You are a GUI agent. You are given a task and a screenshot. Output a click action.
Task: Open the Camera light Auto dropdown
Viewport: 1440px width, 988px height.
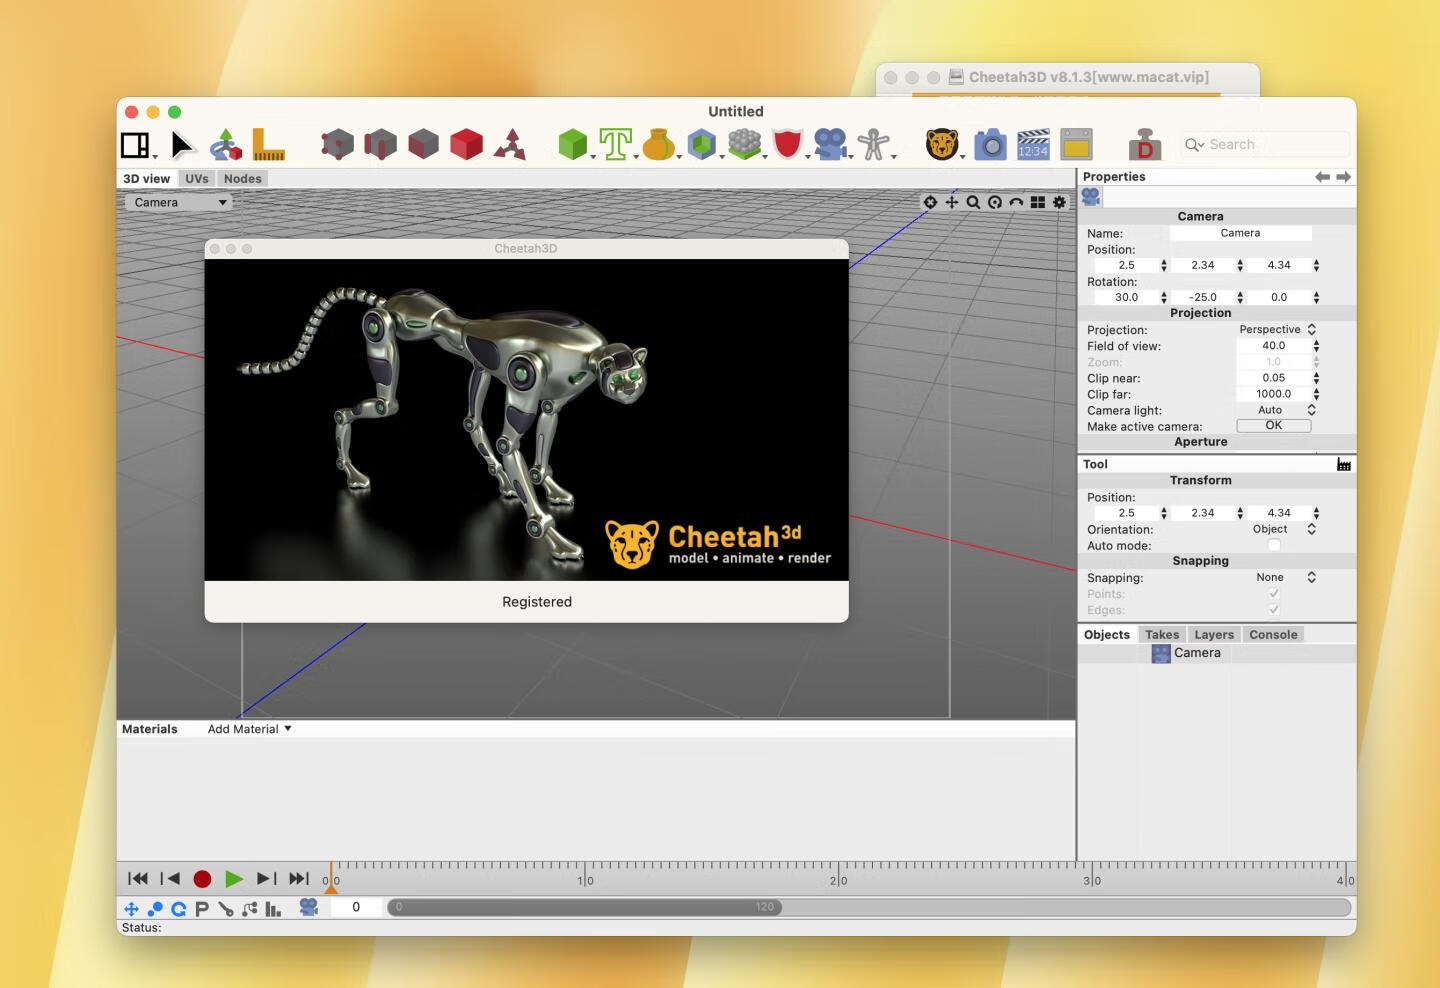(1277, 410)
